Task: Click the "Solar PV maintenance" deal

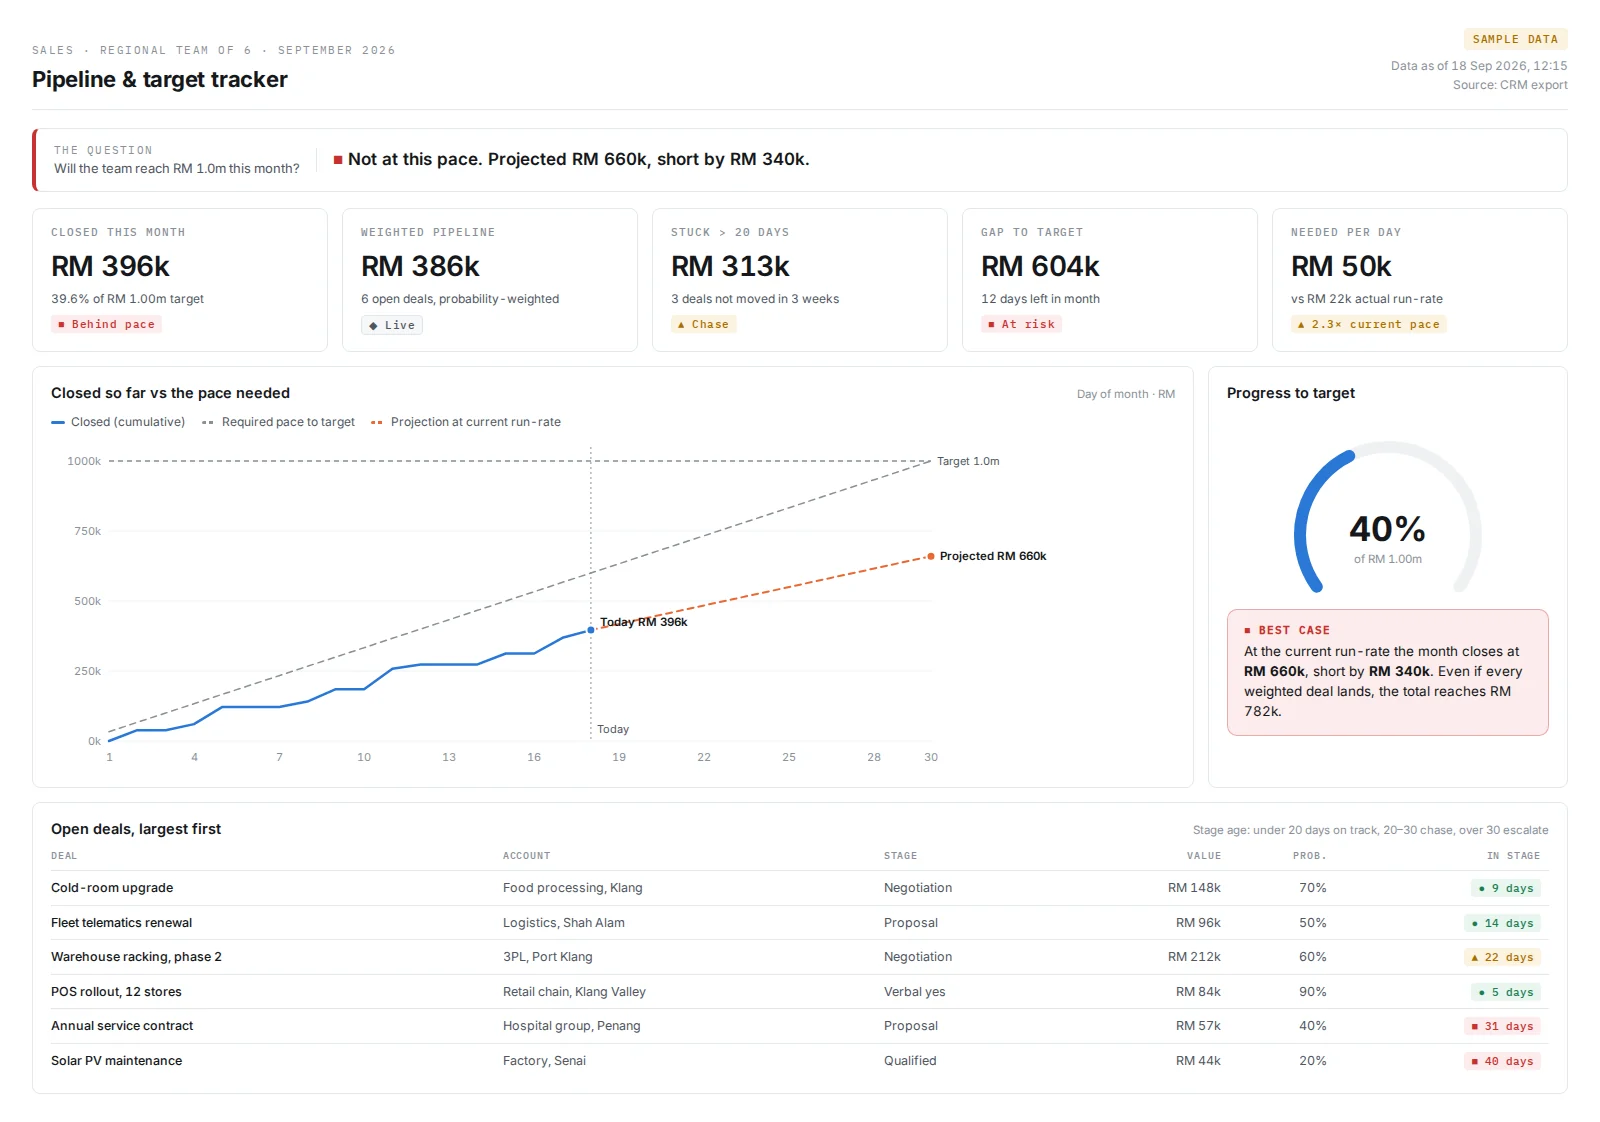Action: (x=117, y=1061)
